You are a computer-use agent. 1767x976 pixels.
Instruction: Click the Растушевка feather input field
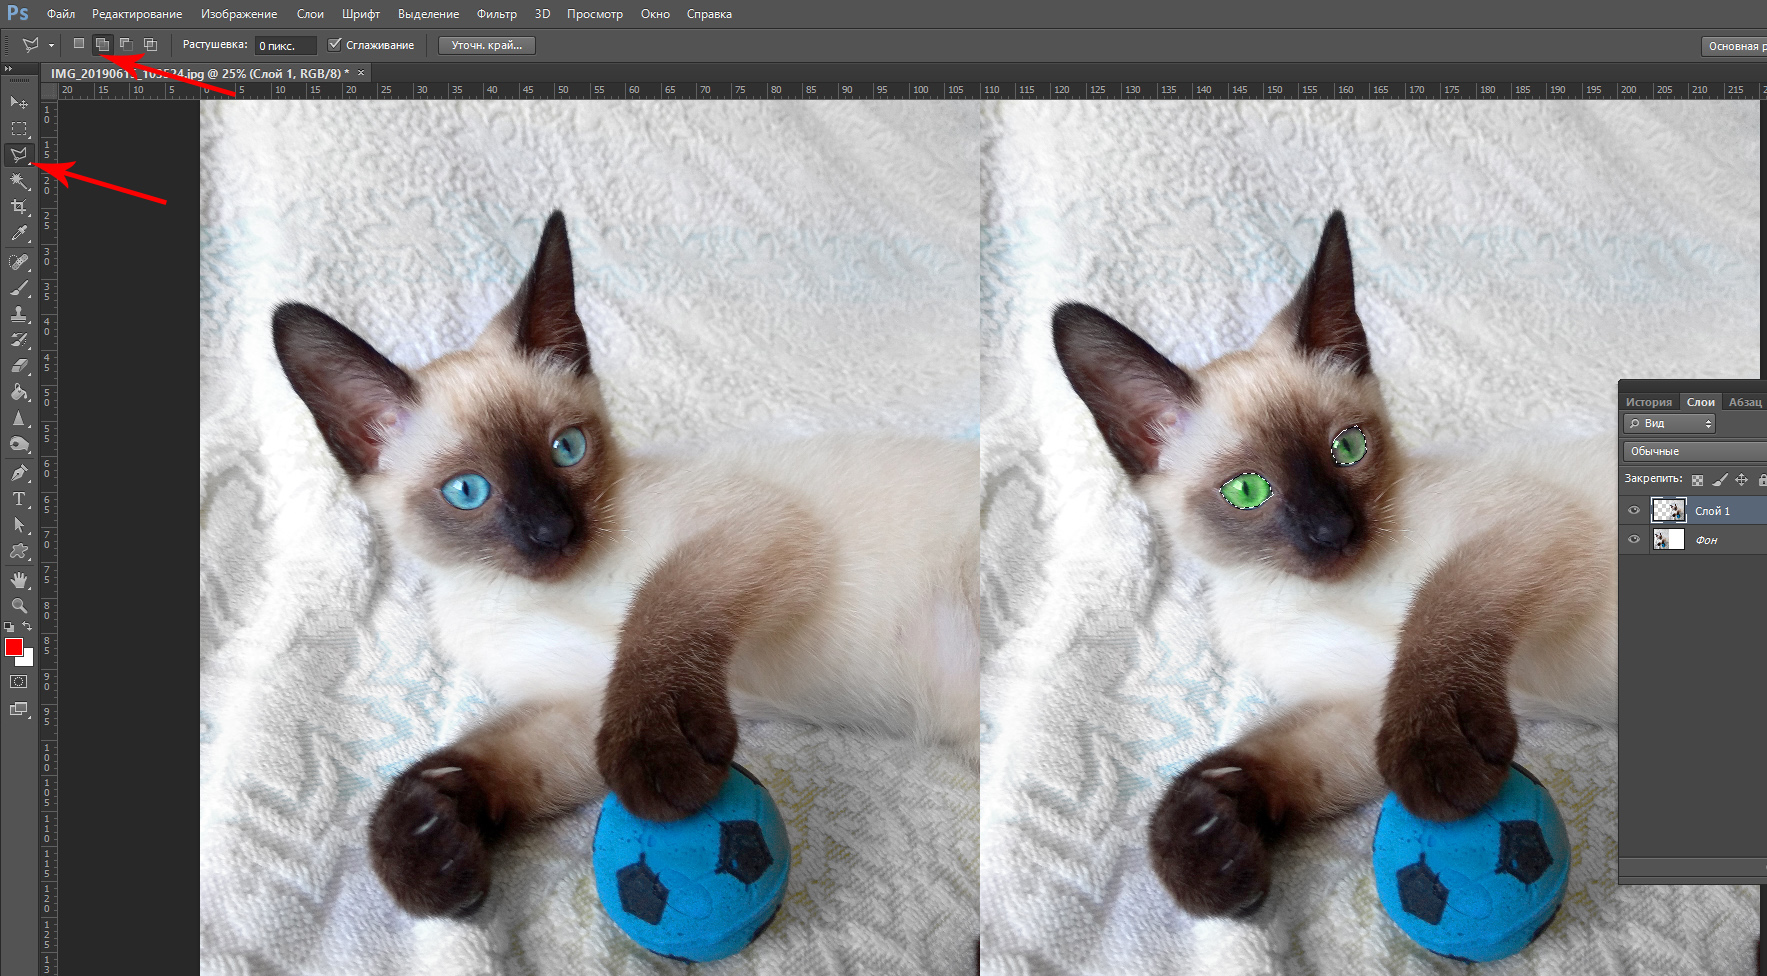pos(285,45)
